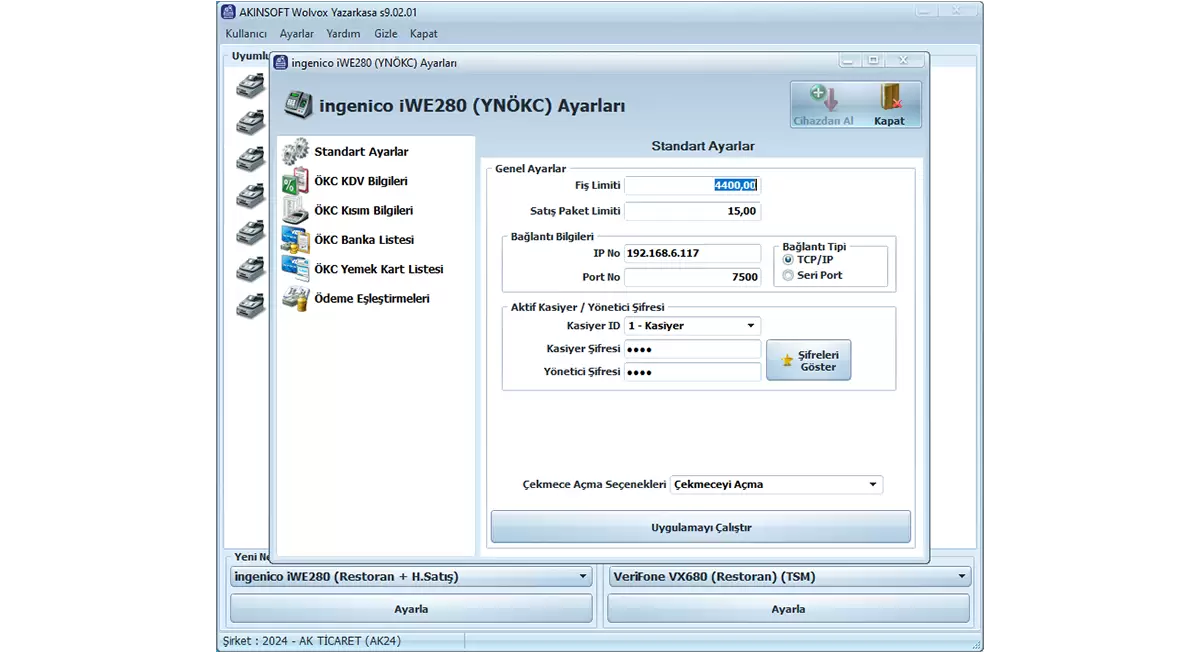Open Çekmece Açma Seçenekleri dropdown
Screen dimensions: 1200x653
pos(873,485)
